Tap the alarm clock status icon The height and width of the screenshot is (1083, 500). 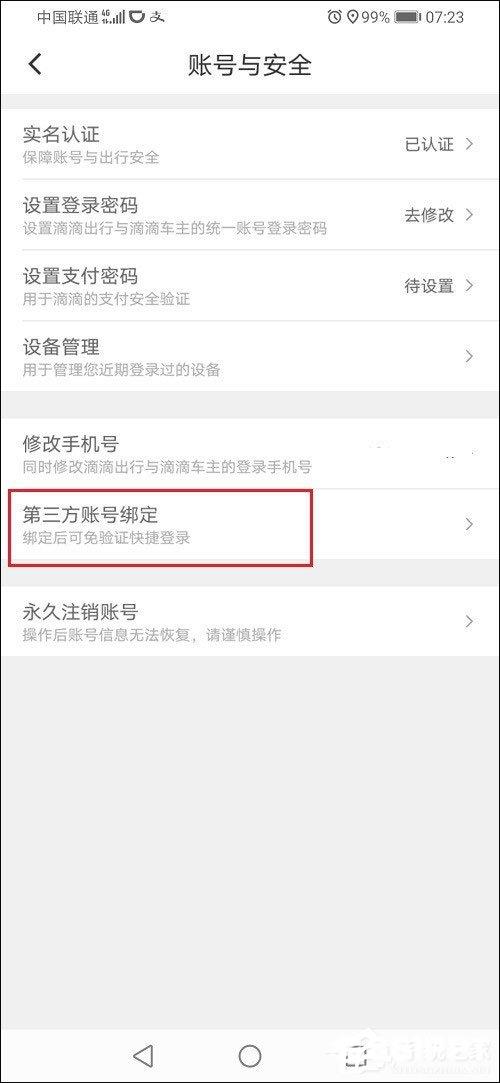335,17
